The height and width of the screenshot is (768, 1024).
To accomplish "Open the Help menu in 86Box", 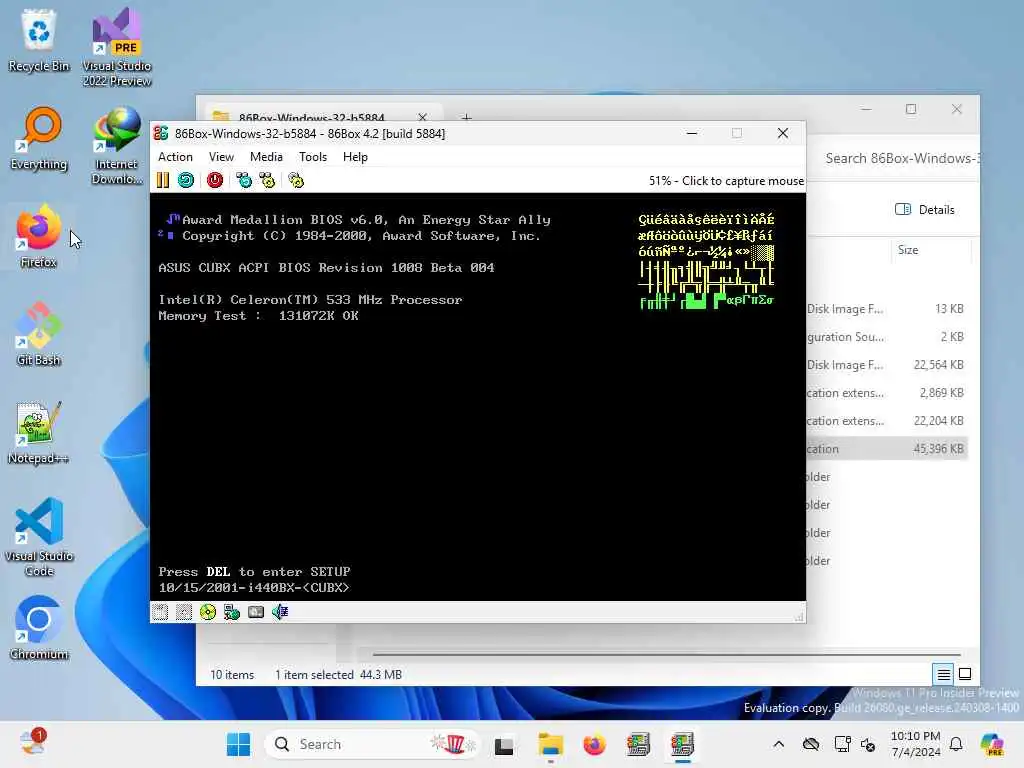I will [x=355, y=157].
